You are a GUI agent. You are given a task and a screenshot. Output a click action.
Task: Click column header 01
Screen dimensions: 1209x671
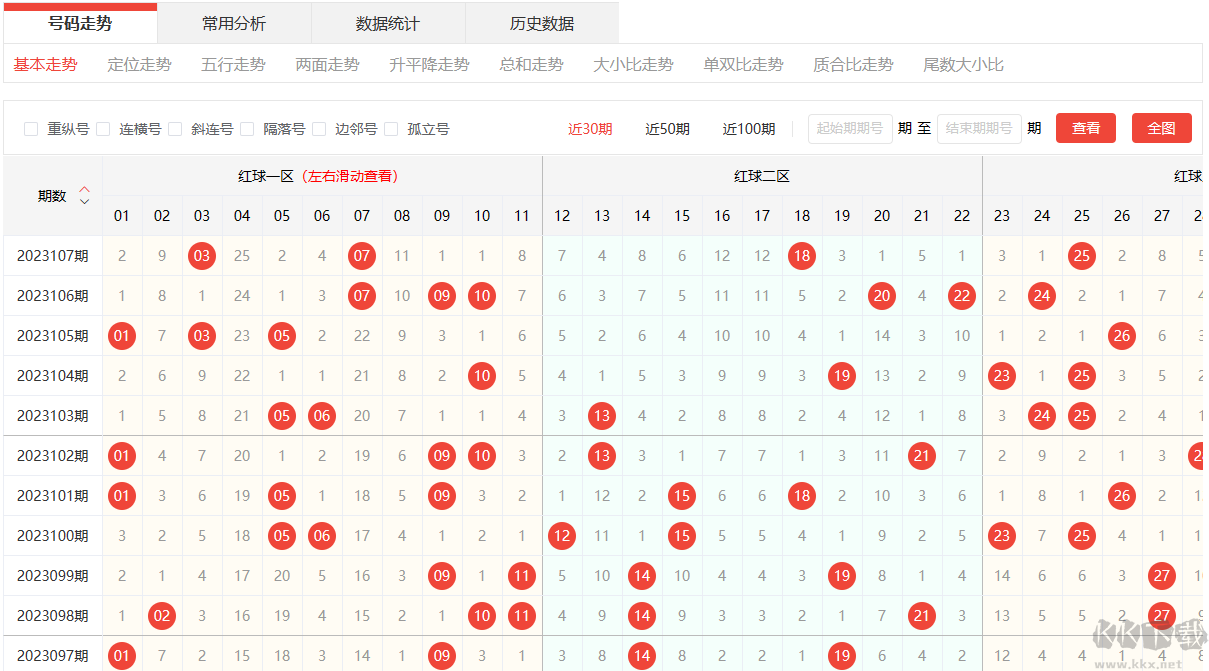pyautogui.click(x=122, y=216)
